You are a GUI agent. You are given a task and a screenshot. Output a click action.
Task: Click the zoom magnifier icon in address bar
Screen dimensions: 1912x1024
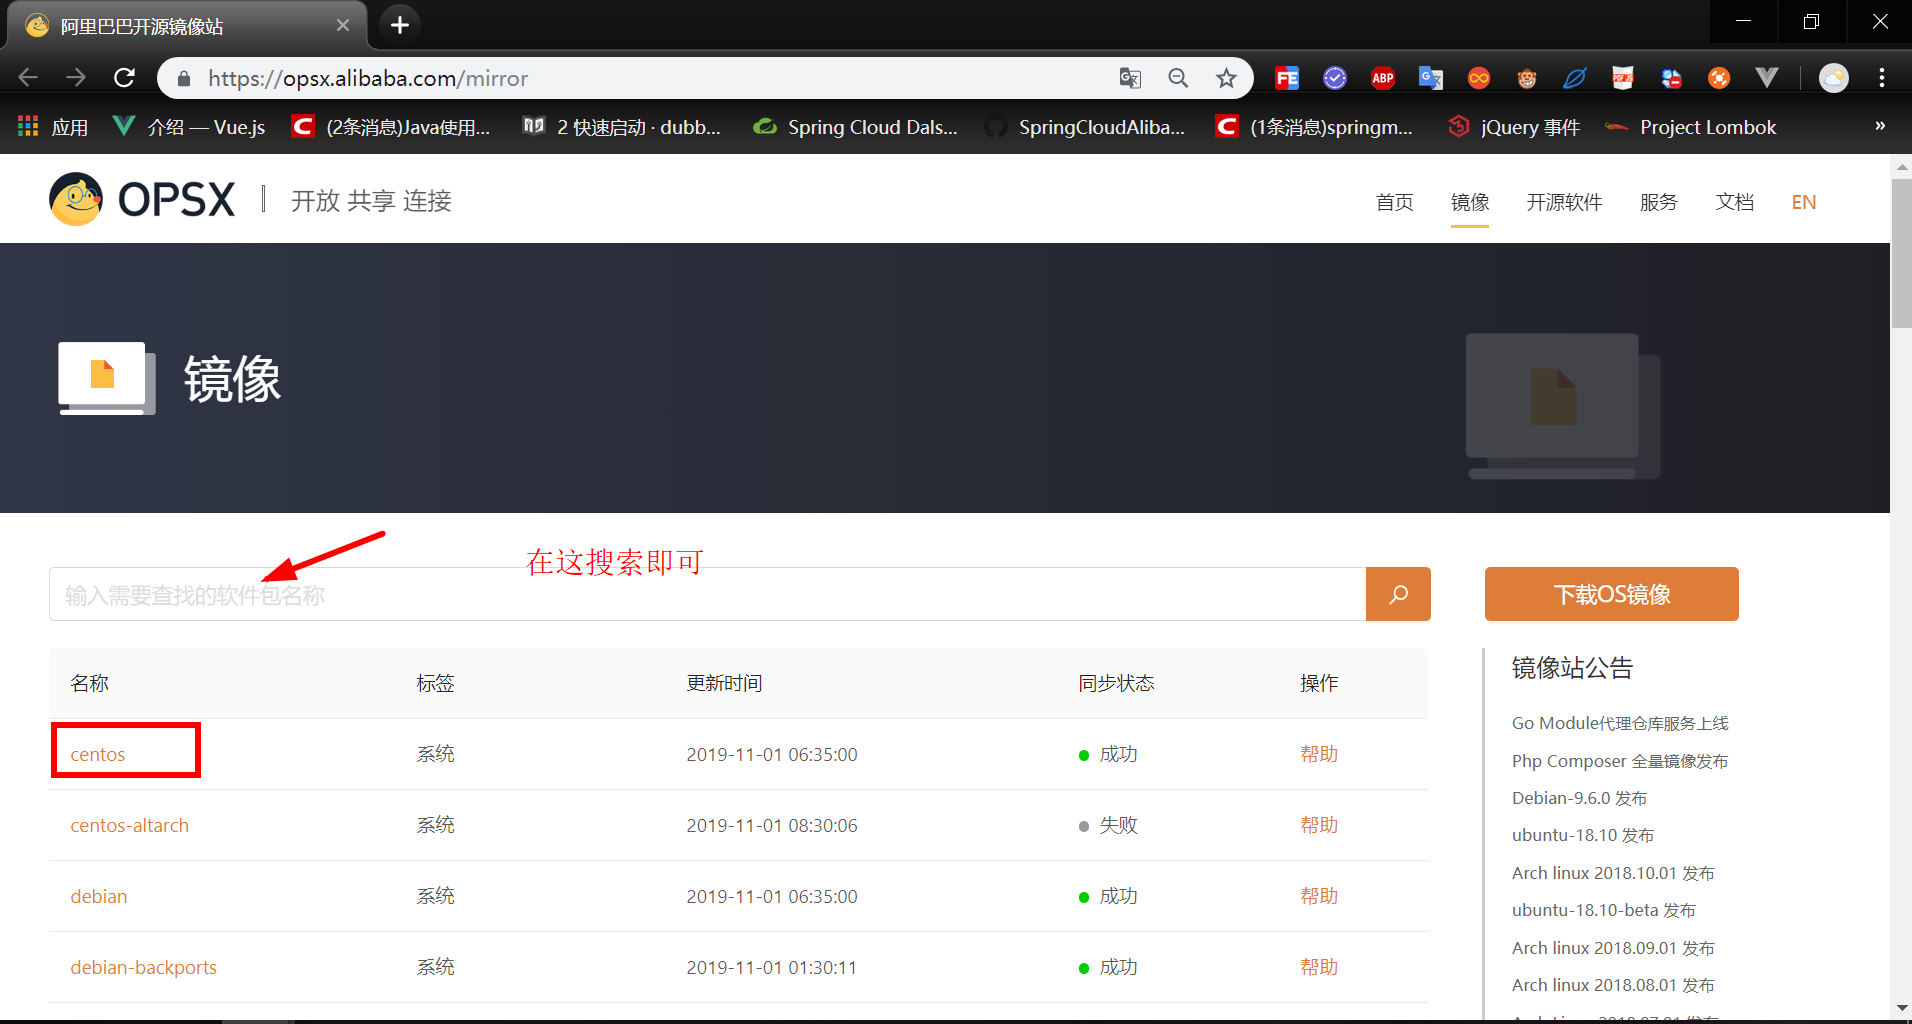1178,78
